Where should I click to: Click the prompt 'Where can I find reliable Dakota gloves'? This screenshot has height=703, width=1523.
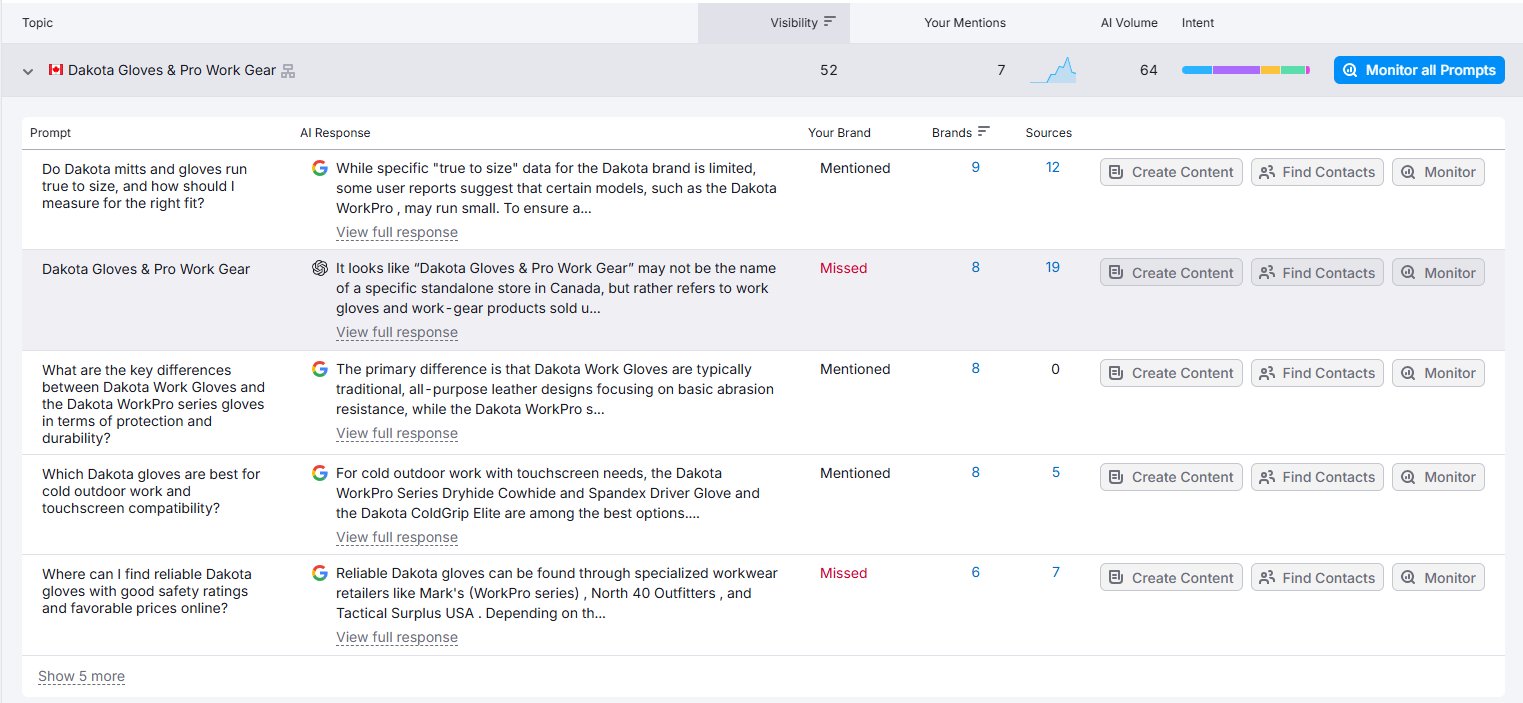(147, 591)
